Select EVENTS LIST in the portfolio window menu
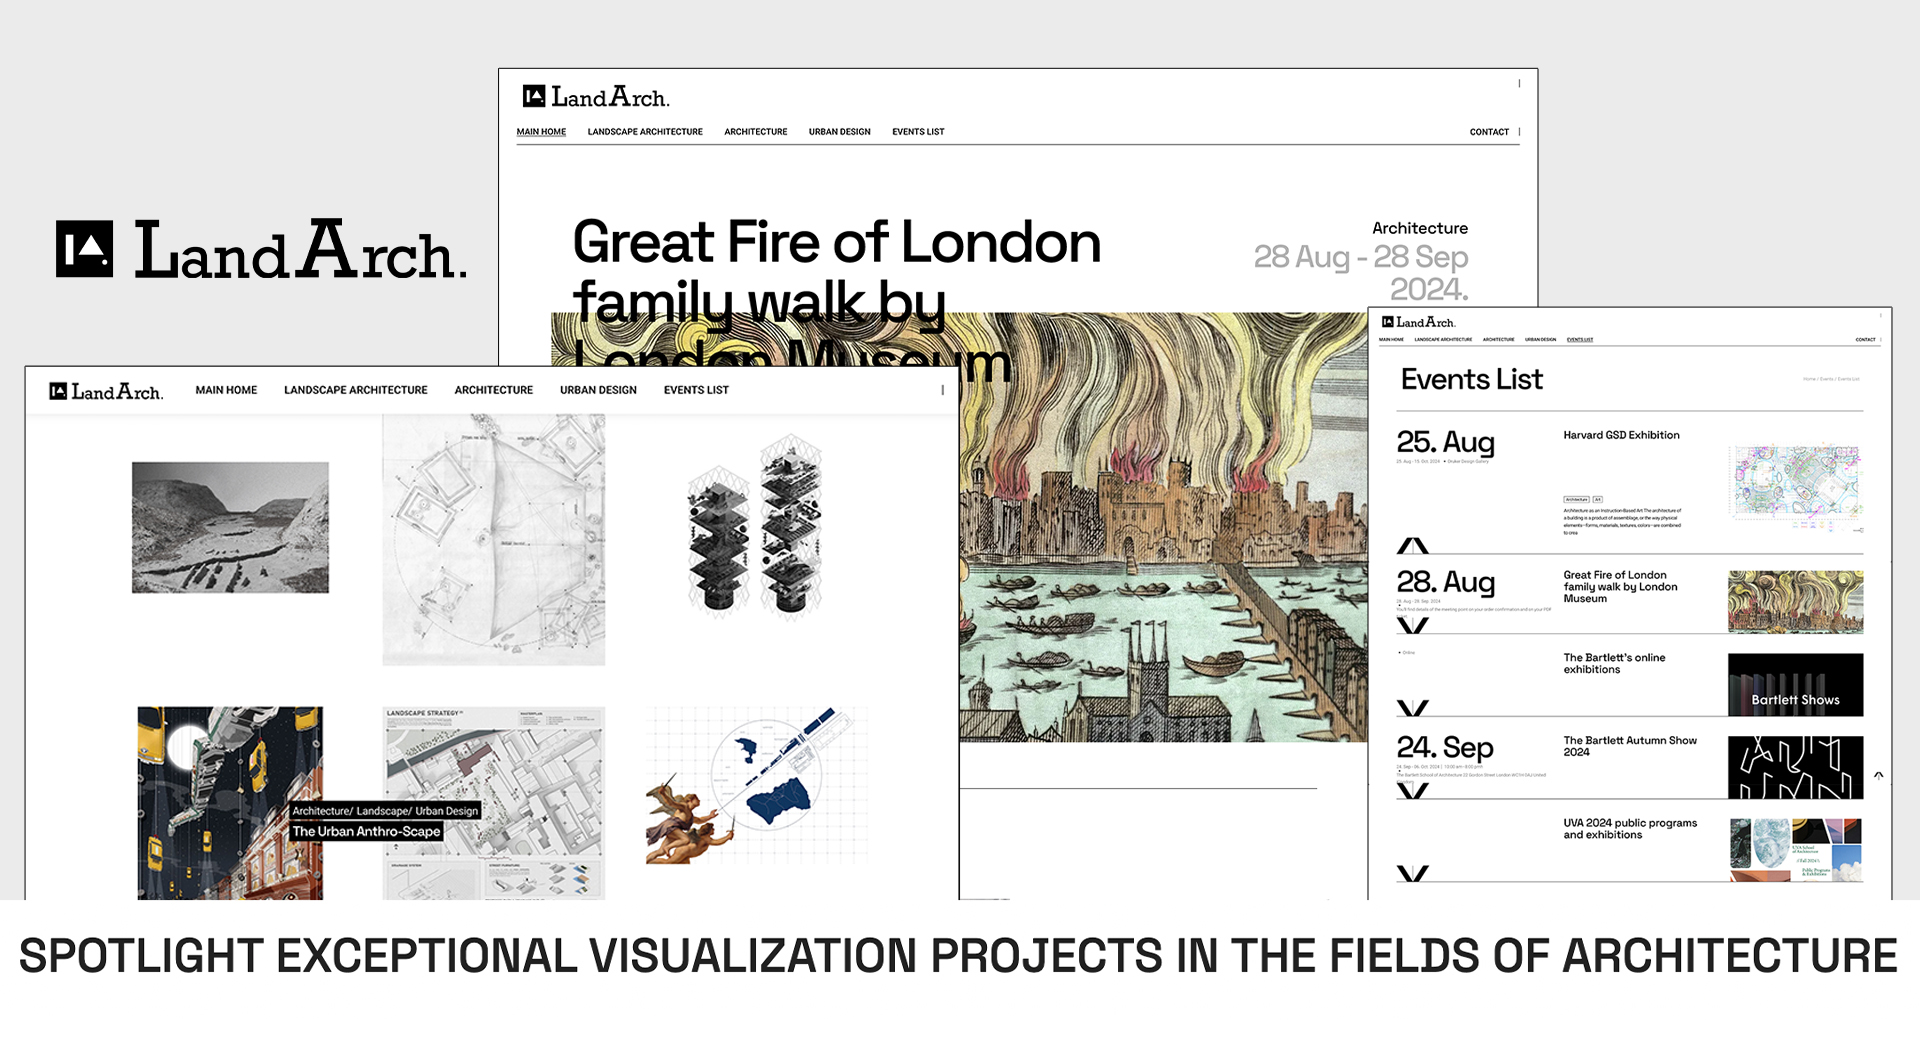Screen dimensions: 1920x1042 696,390
